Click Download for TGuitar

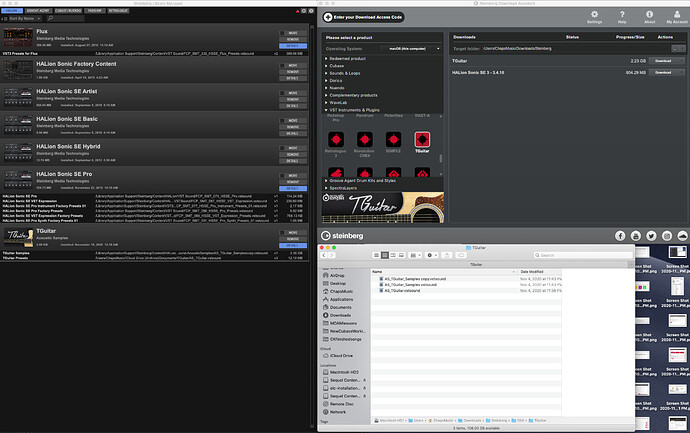click(665, 61)
